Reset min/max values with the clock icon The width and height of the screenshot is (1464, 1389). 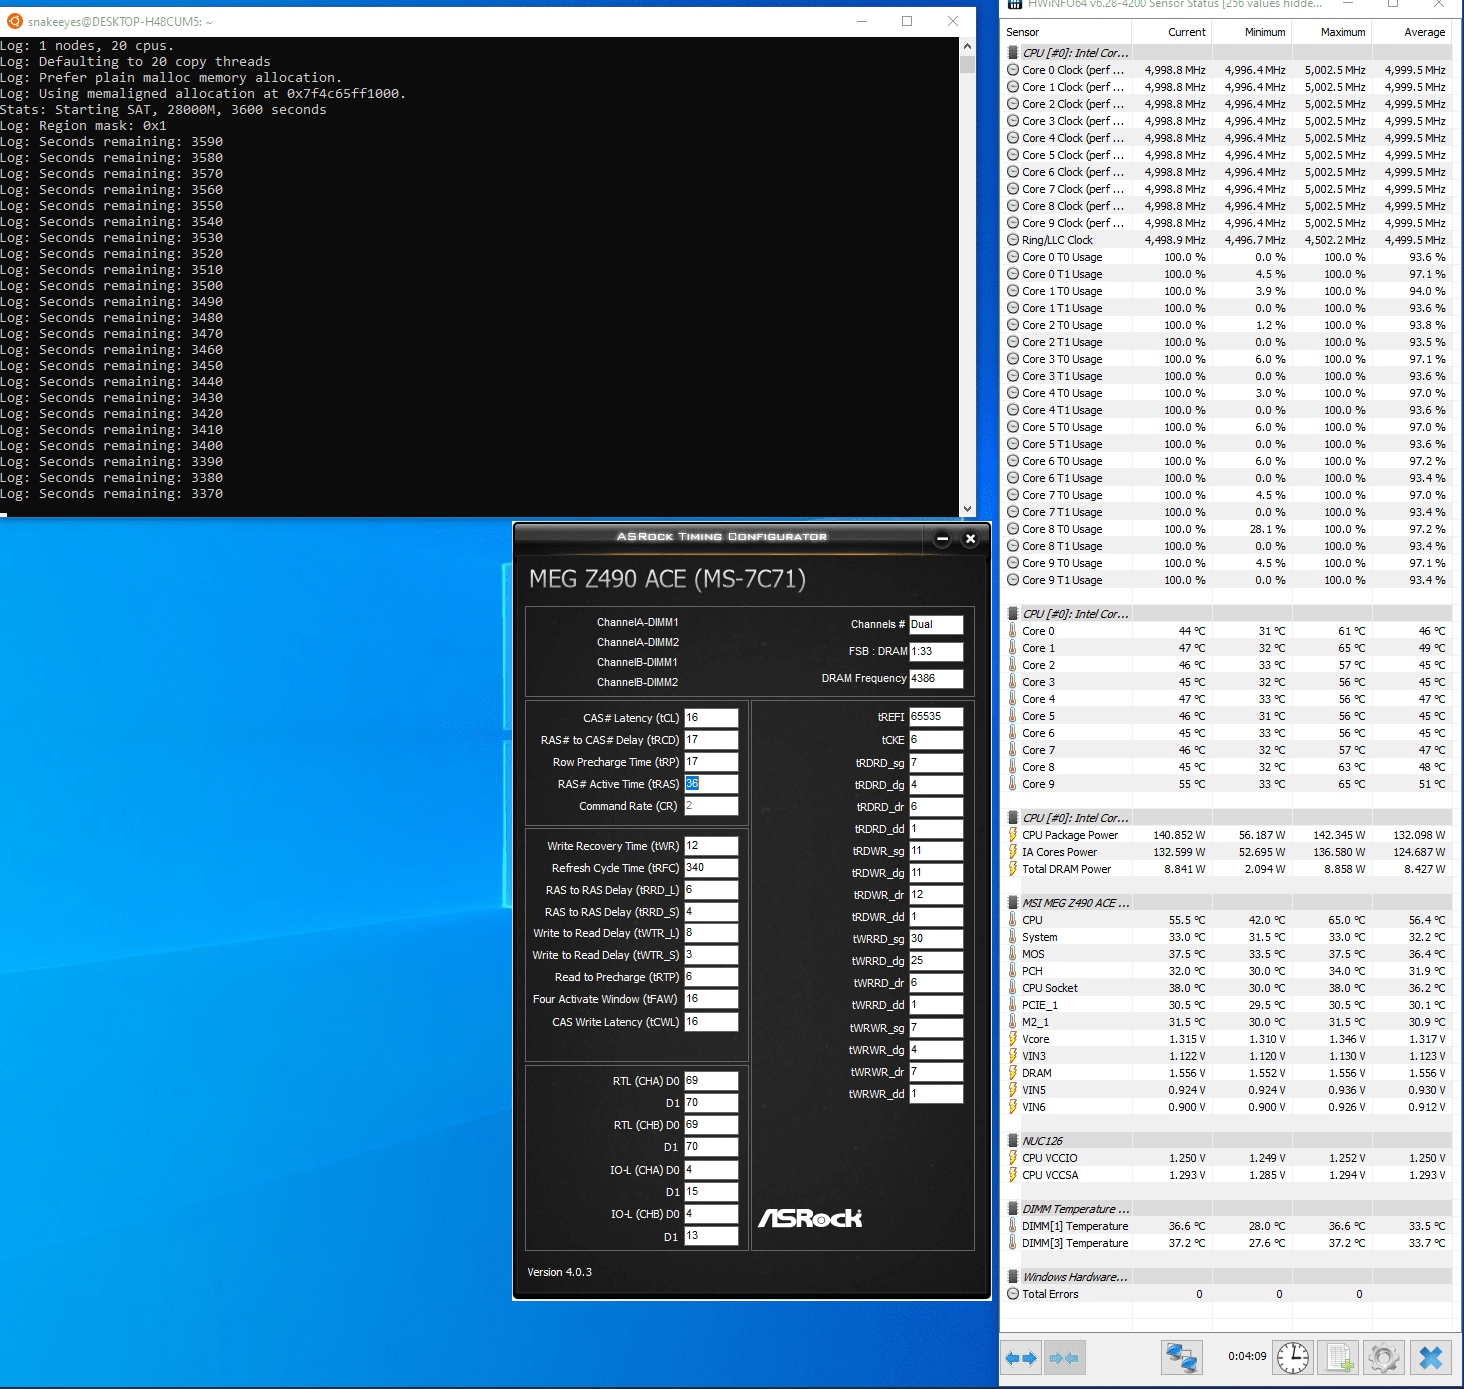pos(1293,1358)
